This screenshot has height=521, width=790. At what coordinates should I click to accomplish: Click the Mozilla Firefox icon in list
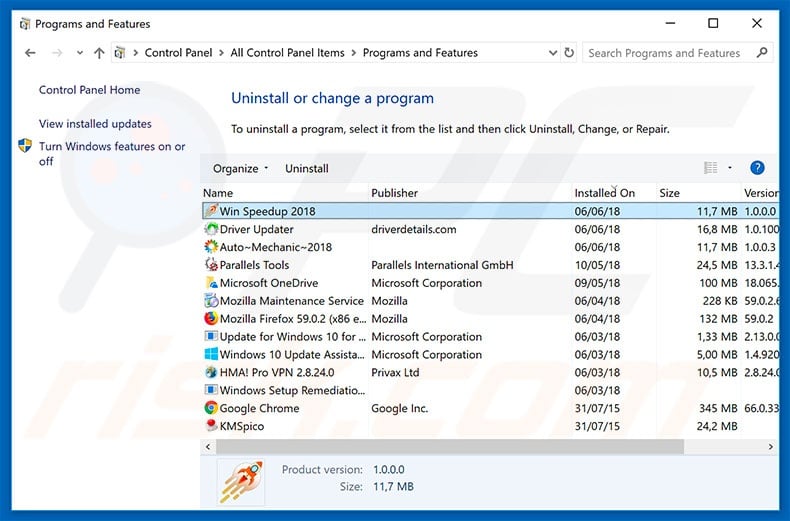coord(211,318)
